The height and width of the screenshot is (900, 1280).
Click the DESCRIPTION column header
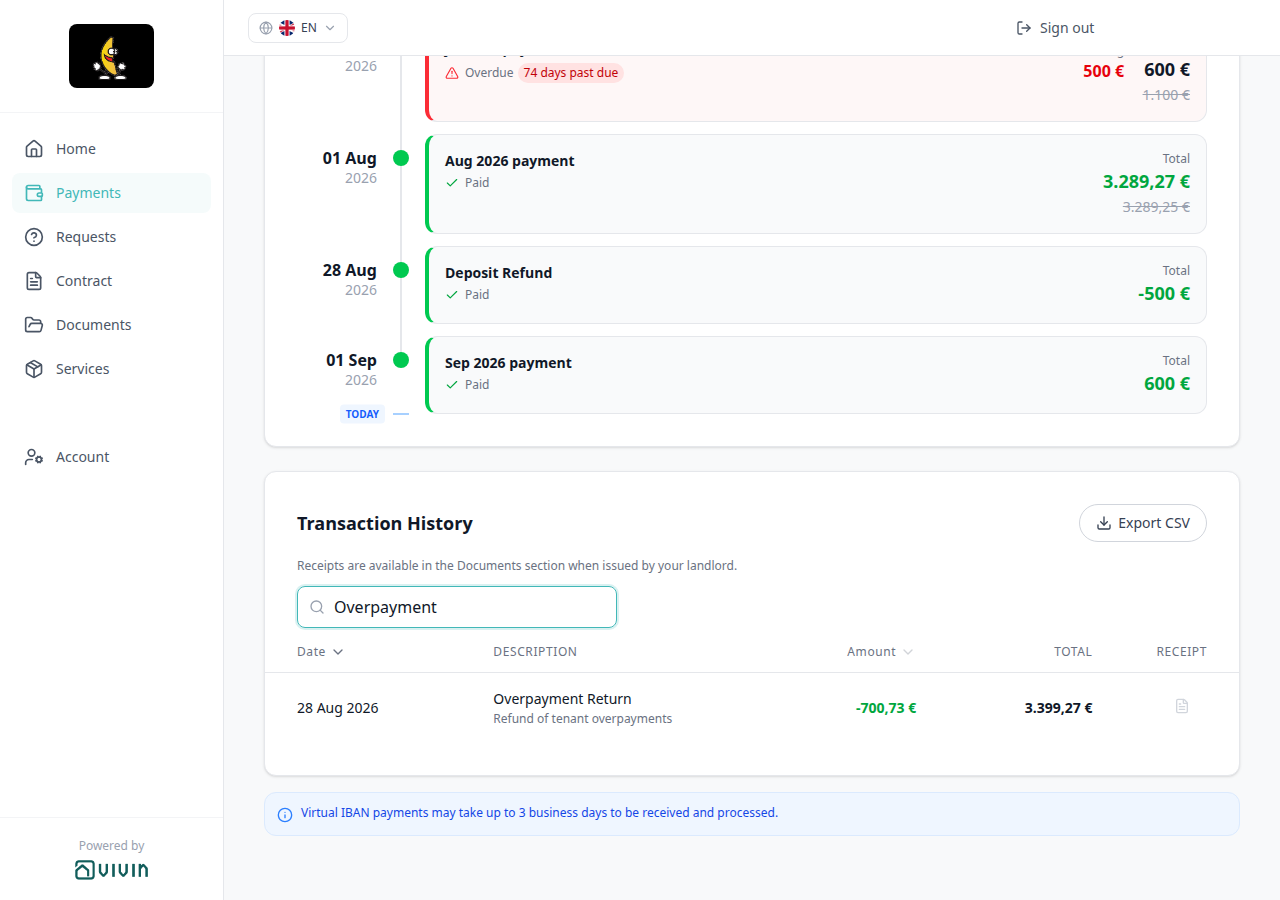click(535, 651)
